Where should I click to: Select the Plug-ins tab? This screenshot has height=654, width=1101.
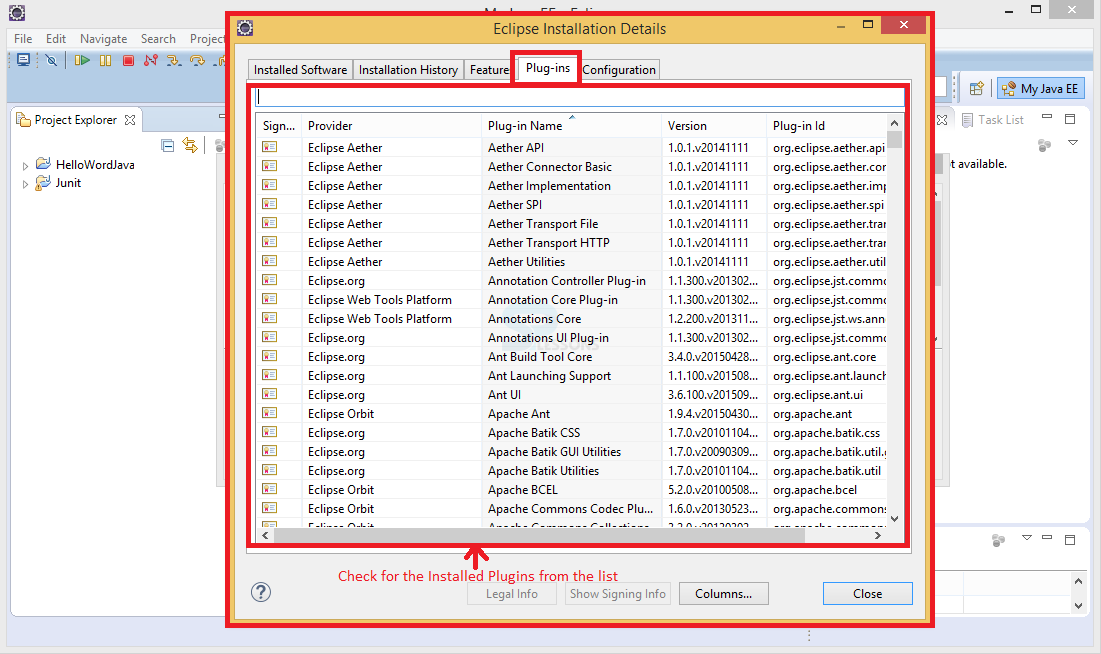[548, 68]
